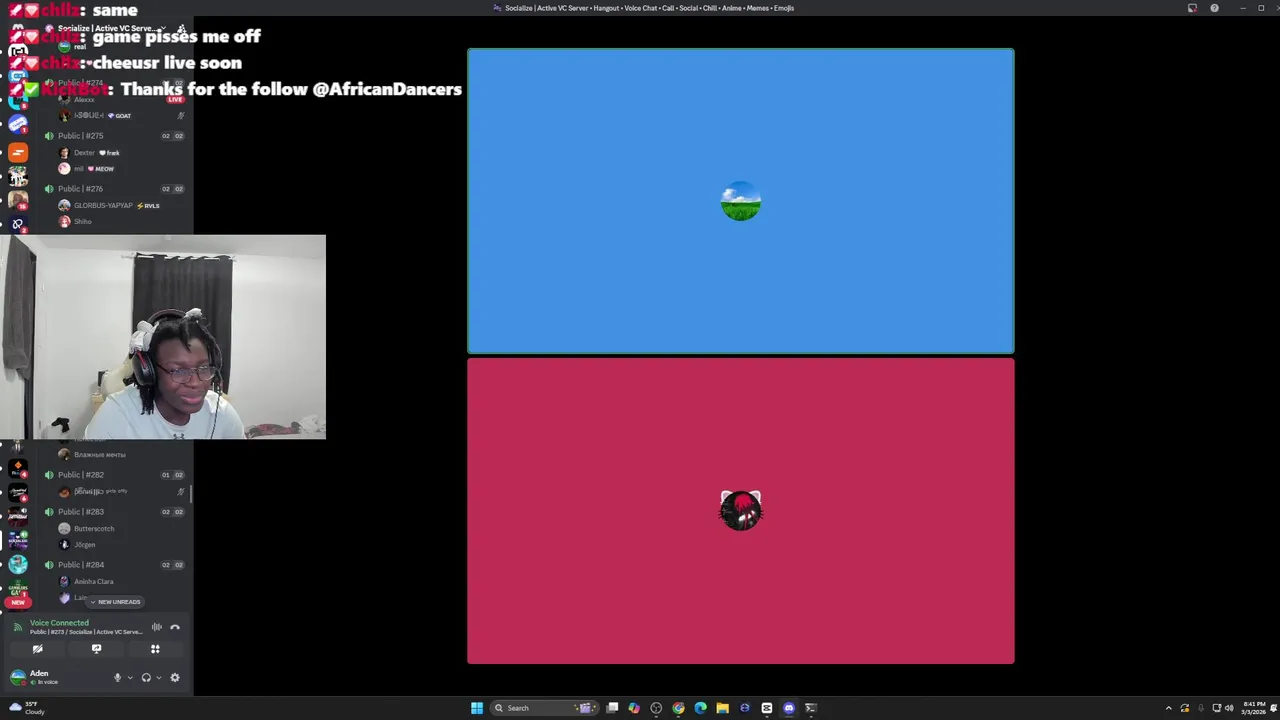The width and height of the screenshot is (1280, 720).
Task: Open the Discord inbox icon in title bar
Action: (x=1192, y=8)
